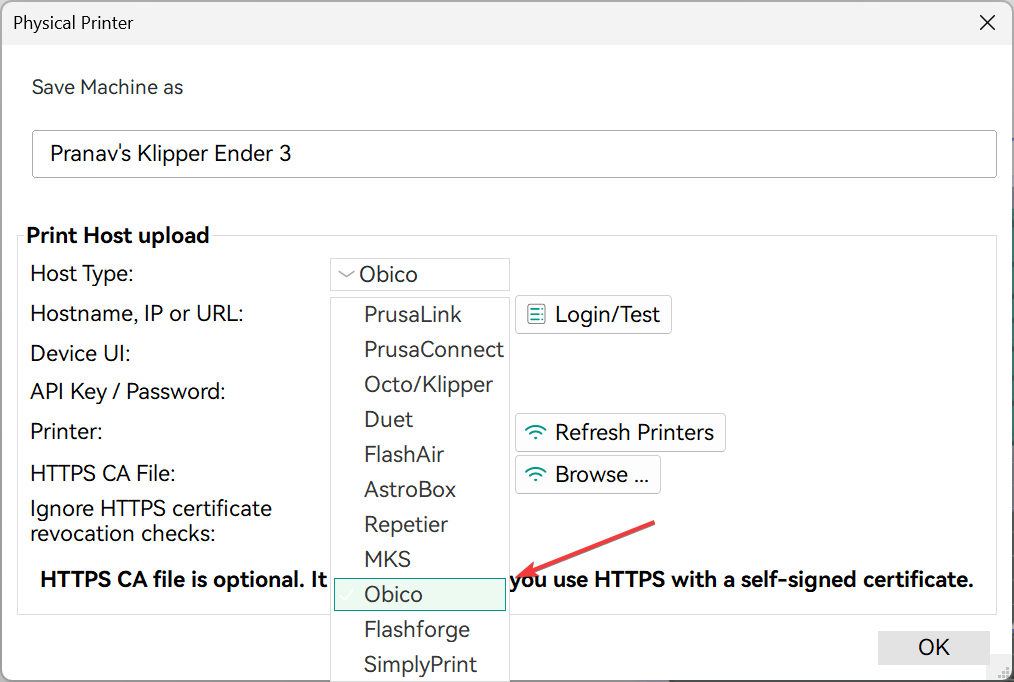Click the wifi icon on Browse button

point(535,474)
